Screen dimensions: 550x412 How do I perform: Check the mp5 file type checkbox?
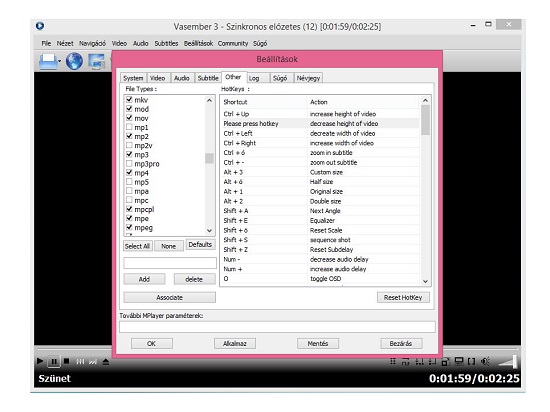129,182
